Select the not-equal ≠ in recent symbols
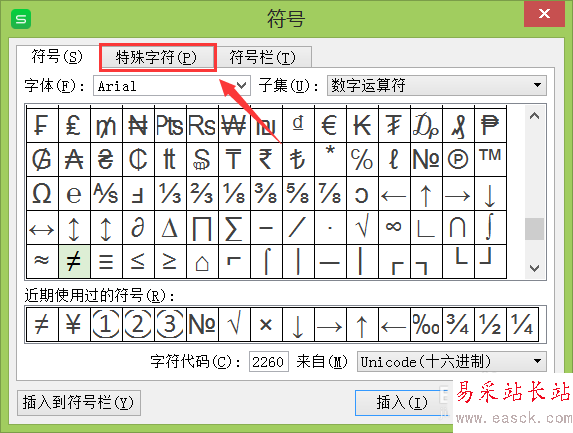Screen dimensions: 573x433 click(42, 324)
